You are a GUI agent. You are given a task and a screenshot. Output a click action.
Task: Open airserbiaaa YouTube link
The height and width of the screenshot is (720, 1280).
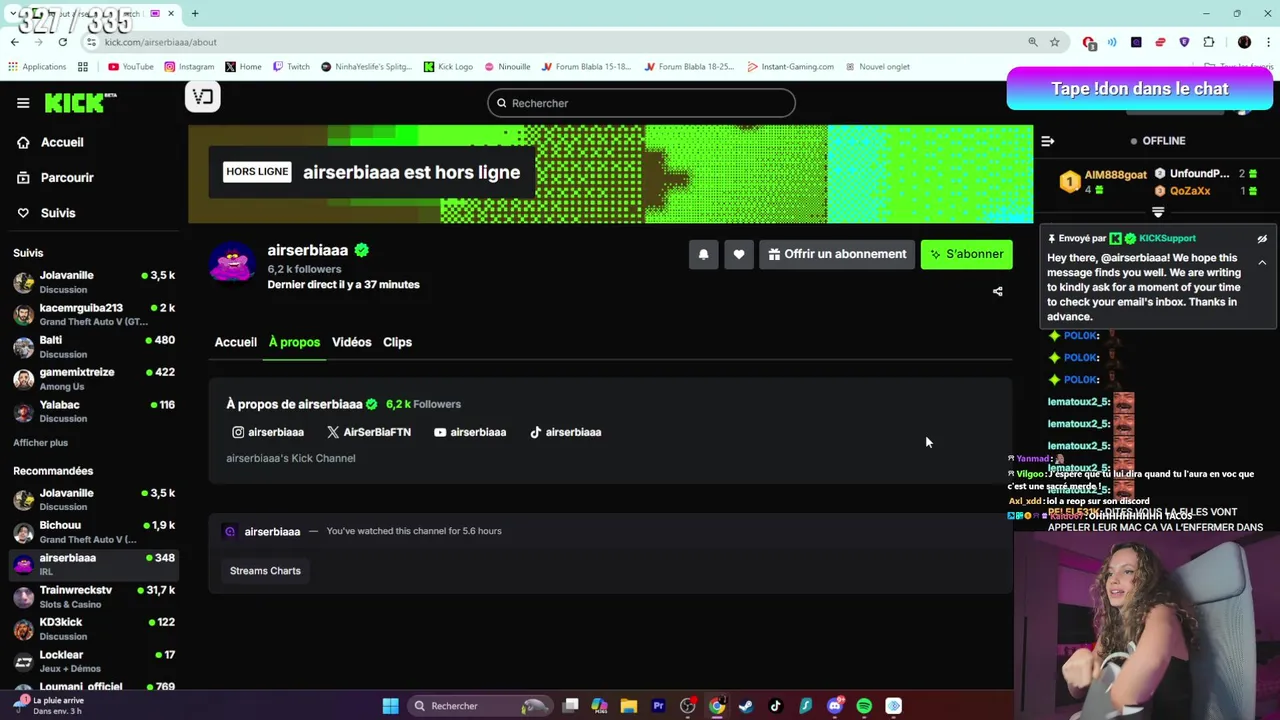[470, 432]
